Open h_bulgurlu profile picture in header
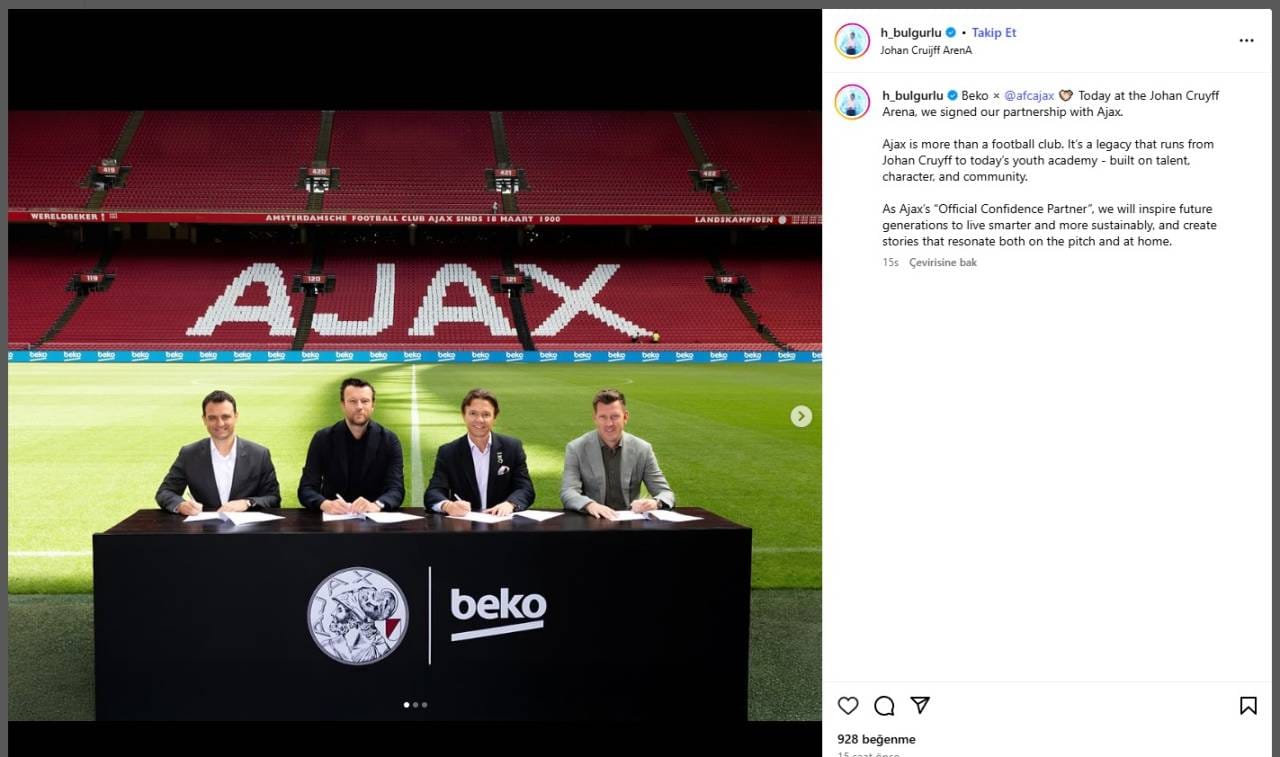 click(853, 41)
